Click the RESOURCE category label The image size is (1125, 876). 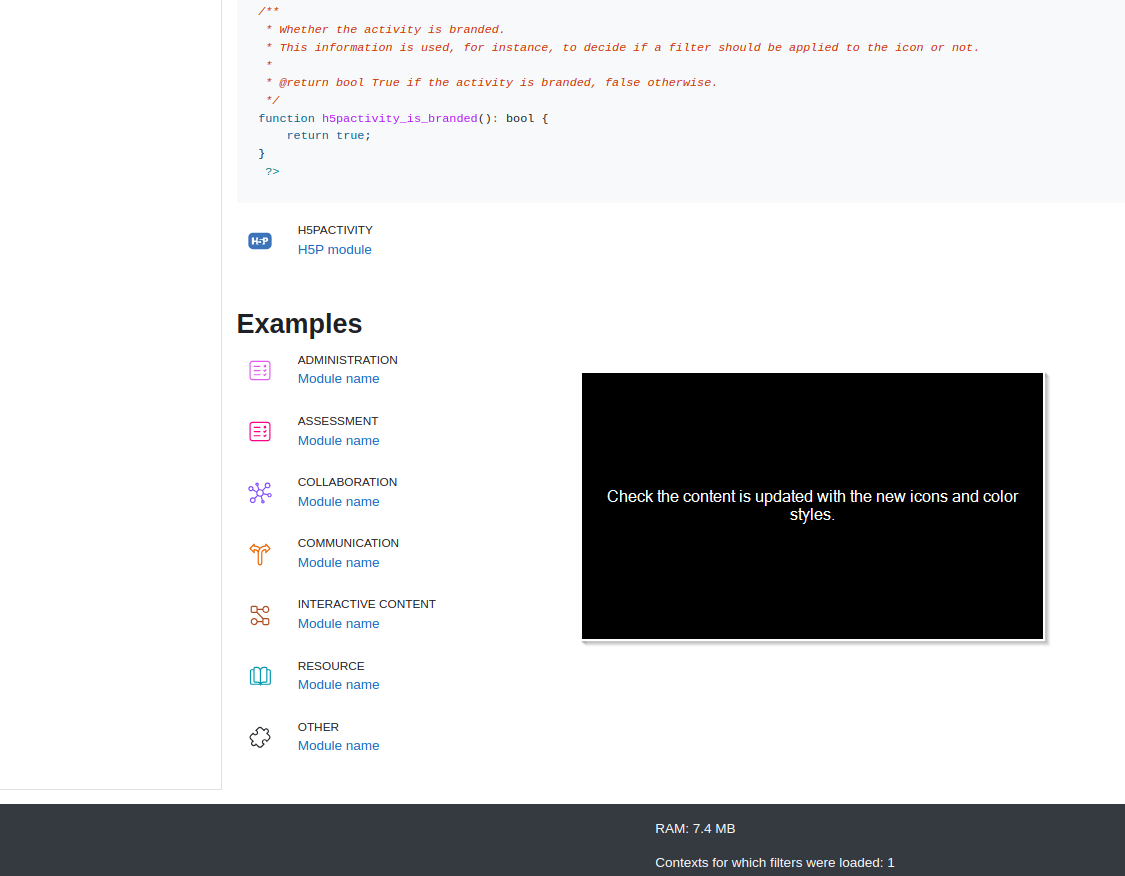[x=331, y=666]
